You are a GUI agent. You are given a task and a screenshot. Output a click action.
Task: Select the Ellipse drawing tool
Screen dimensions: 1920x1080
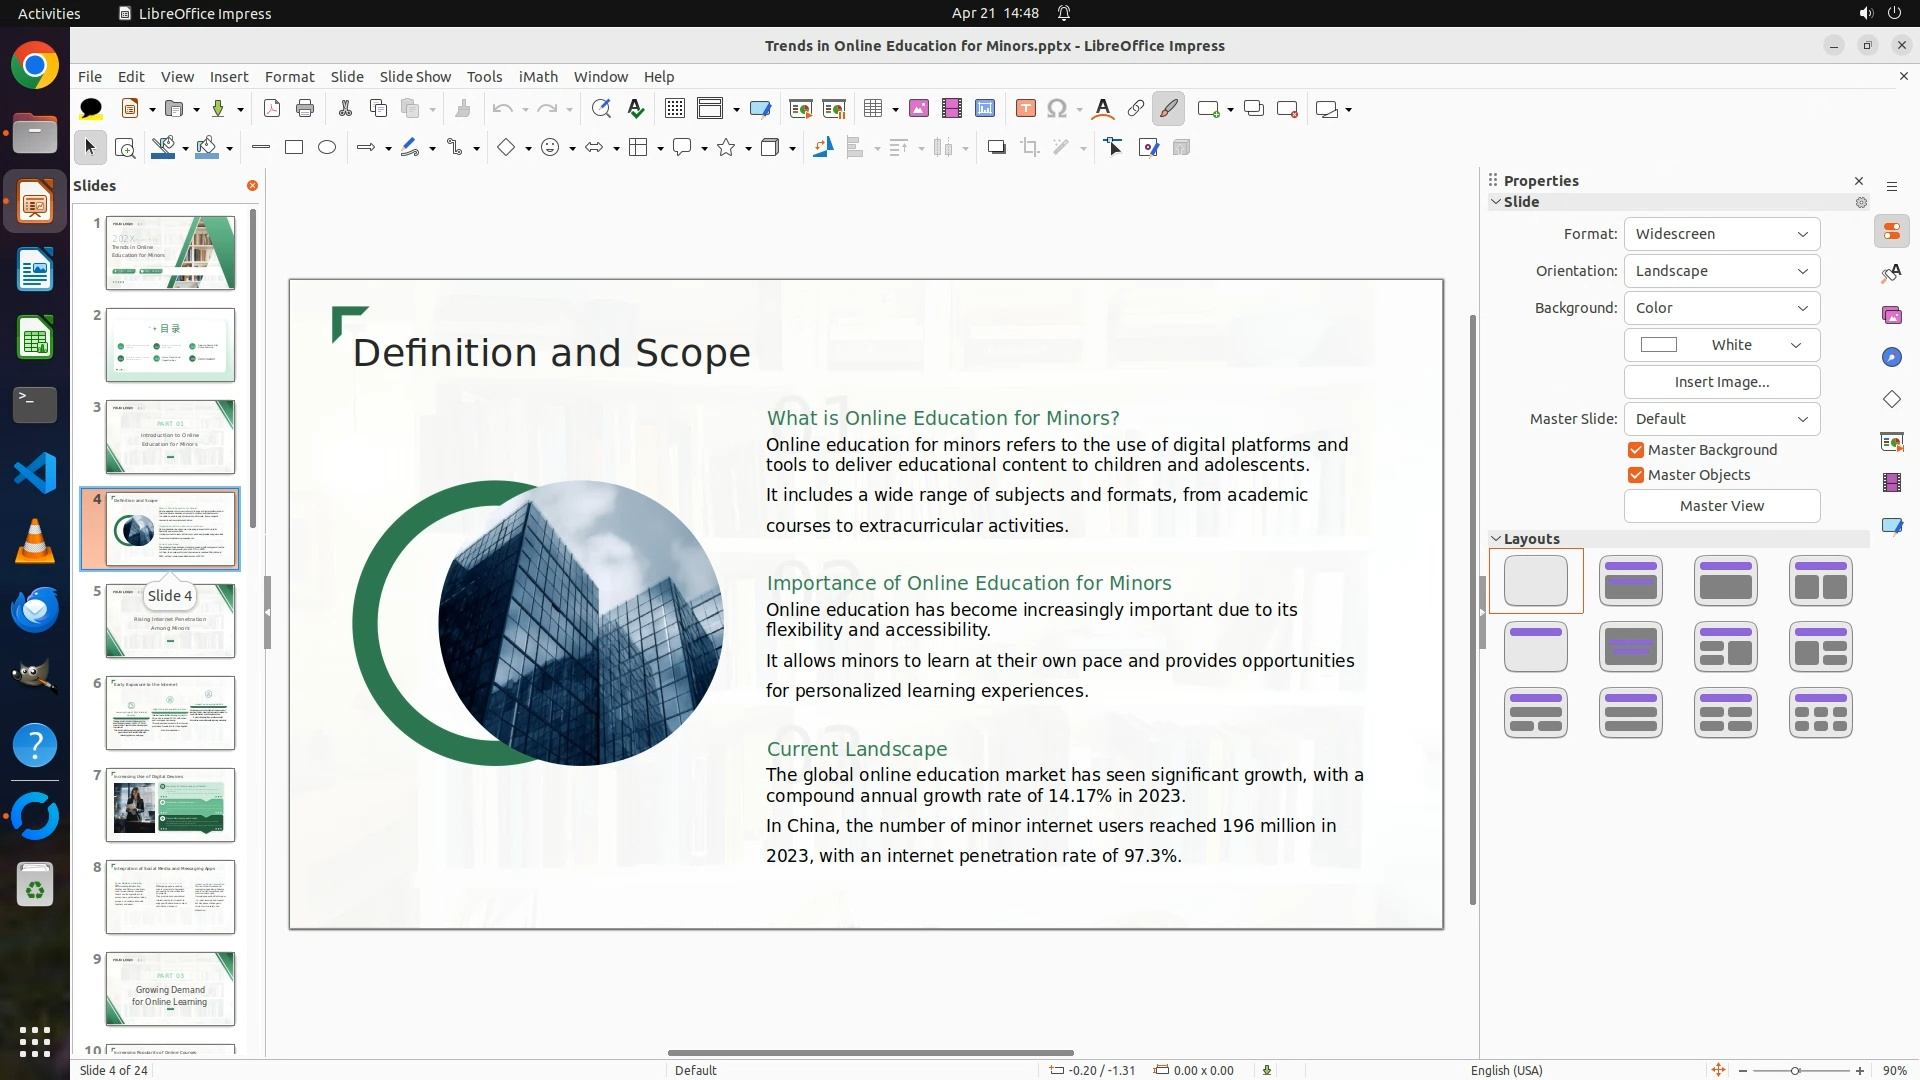[x=327, y=148]
